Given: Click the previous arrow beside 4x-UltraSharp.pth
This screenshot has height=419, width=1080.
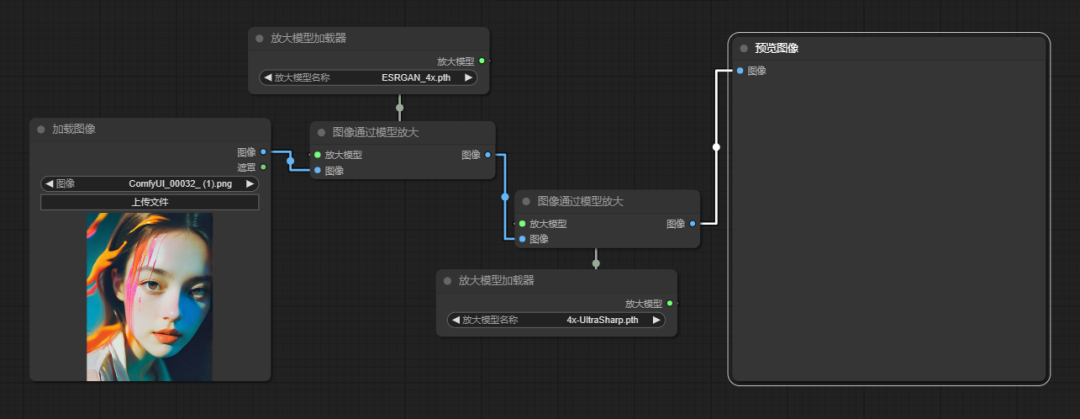Looking at the screenshot, I should tap(453, 320).
